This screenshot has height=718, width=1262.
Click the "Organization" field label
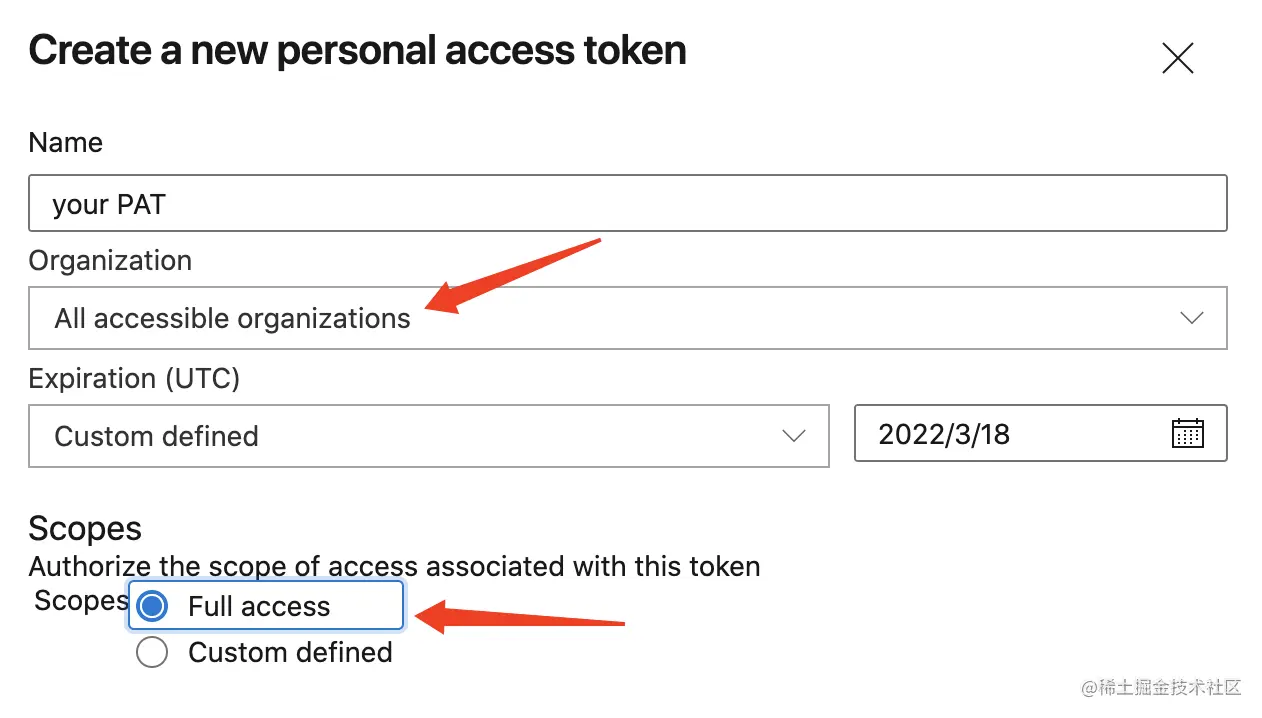110,261
